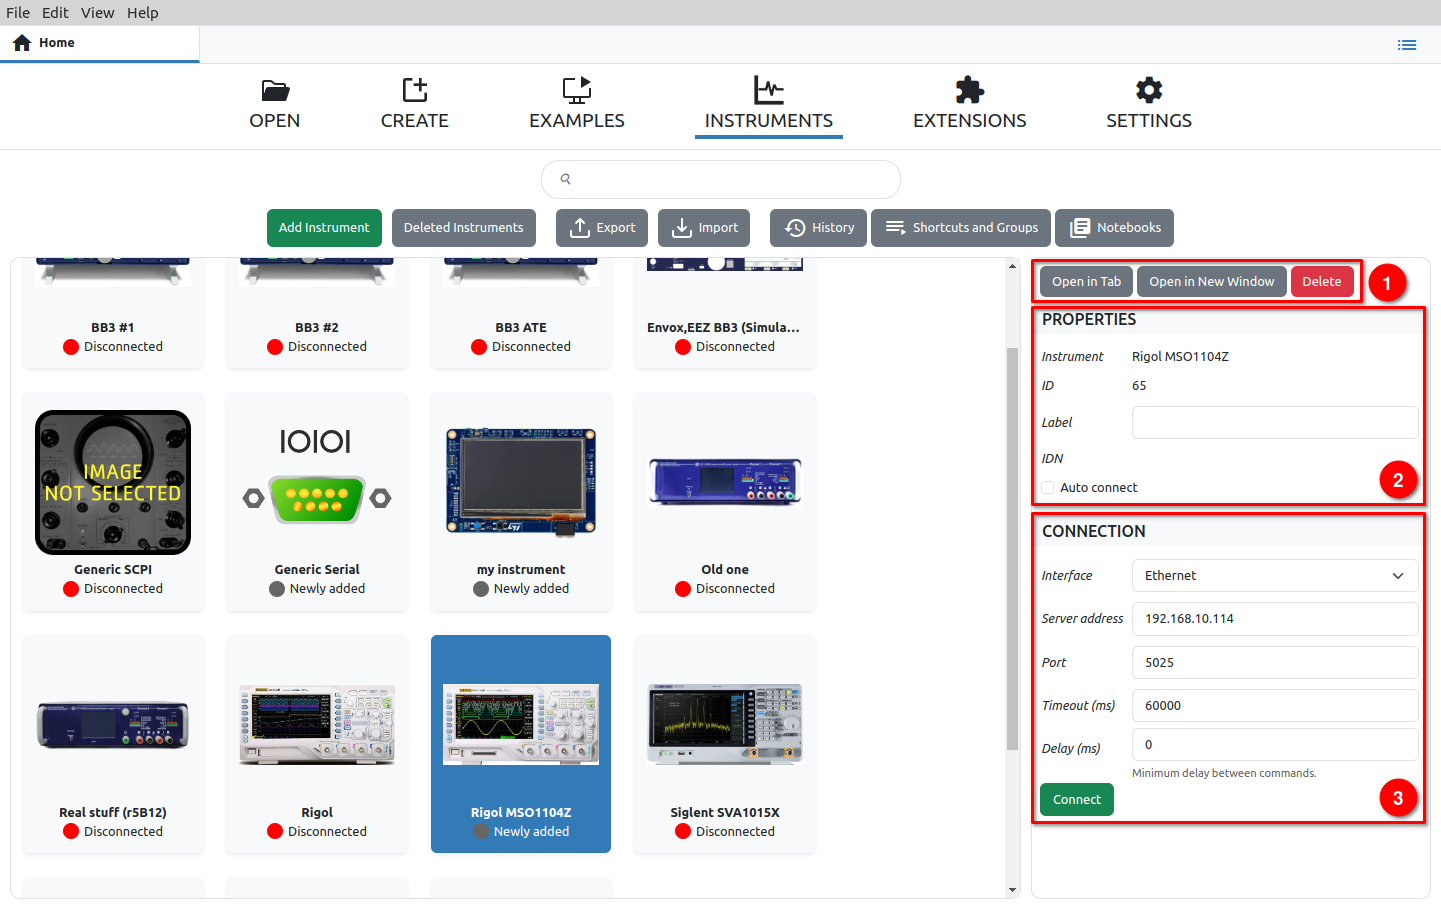Select the INSTRUMENTS chart icon
The width and height of the screenshot is (1441, 909).
(769, 90)
